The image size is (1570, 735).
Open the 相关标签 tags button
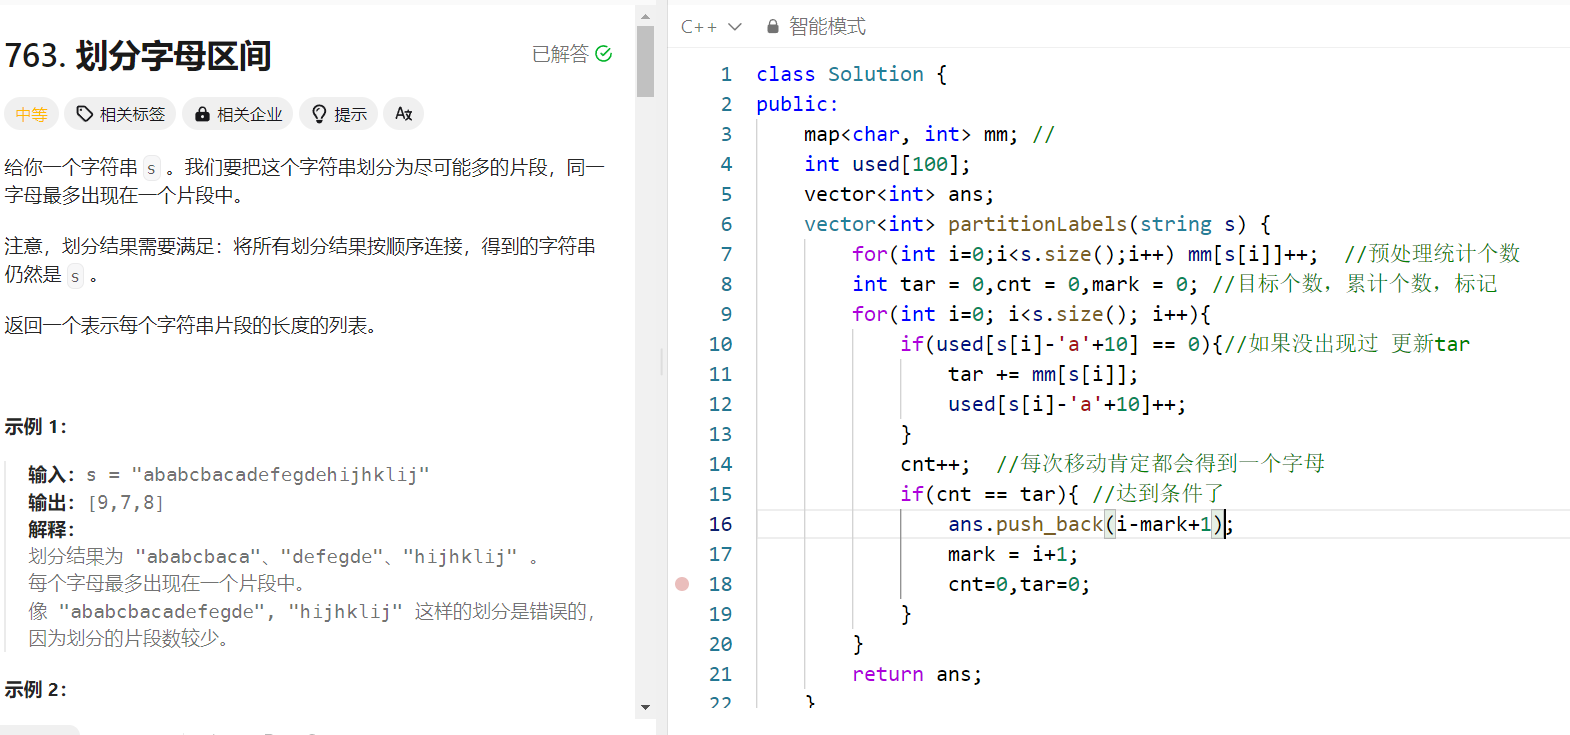(120, 114)
